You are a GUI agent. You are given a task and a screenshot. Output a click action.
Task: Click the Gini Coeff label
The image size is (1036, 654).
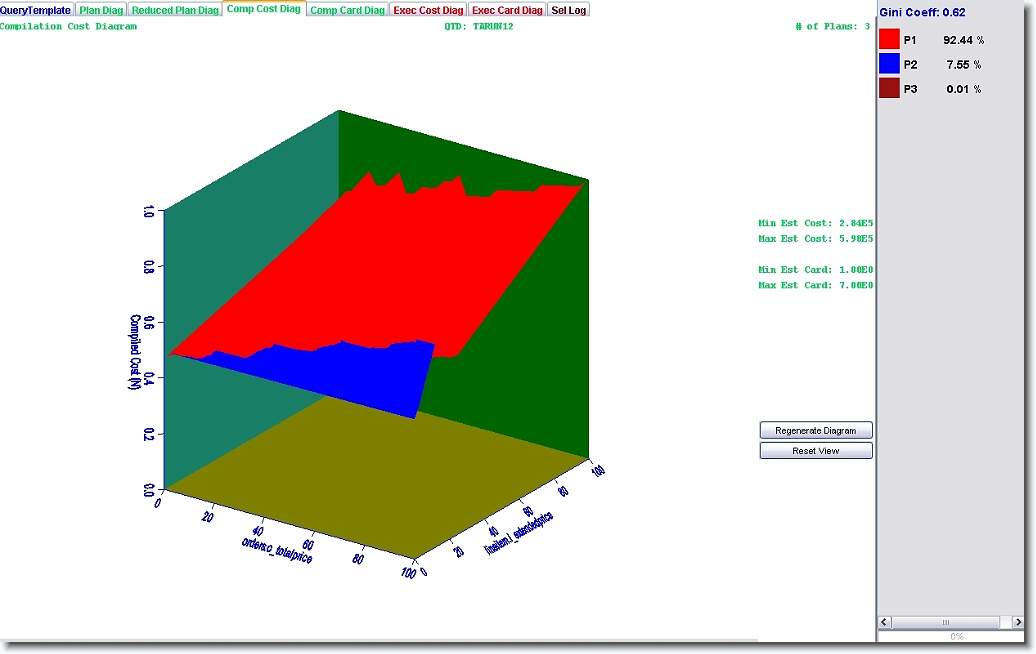[922, 12]
